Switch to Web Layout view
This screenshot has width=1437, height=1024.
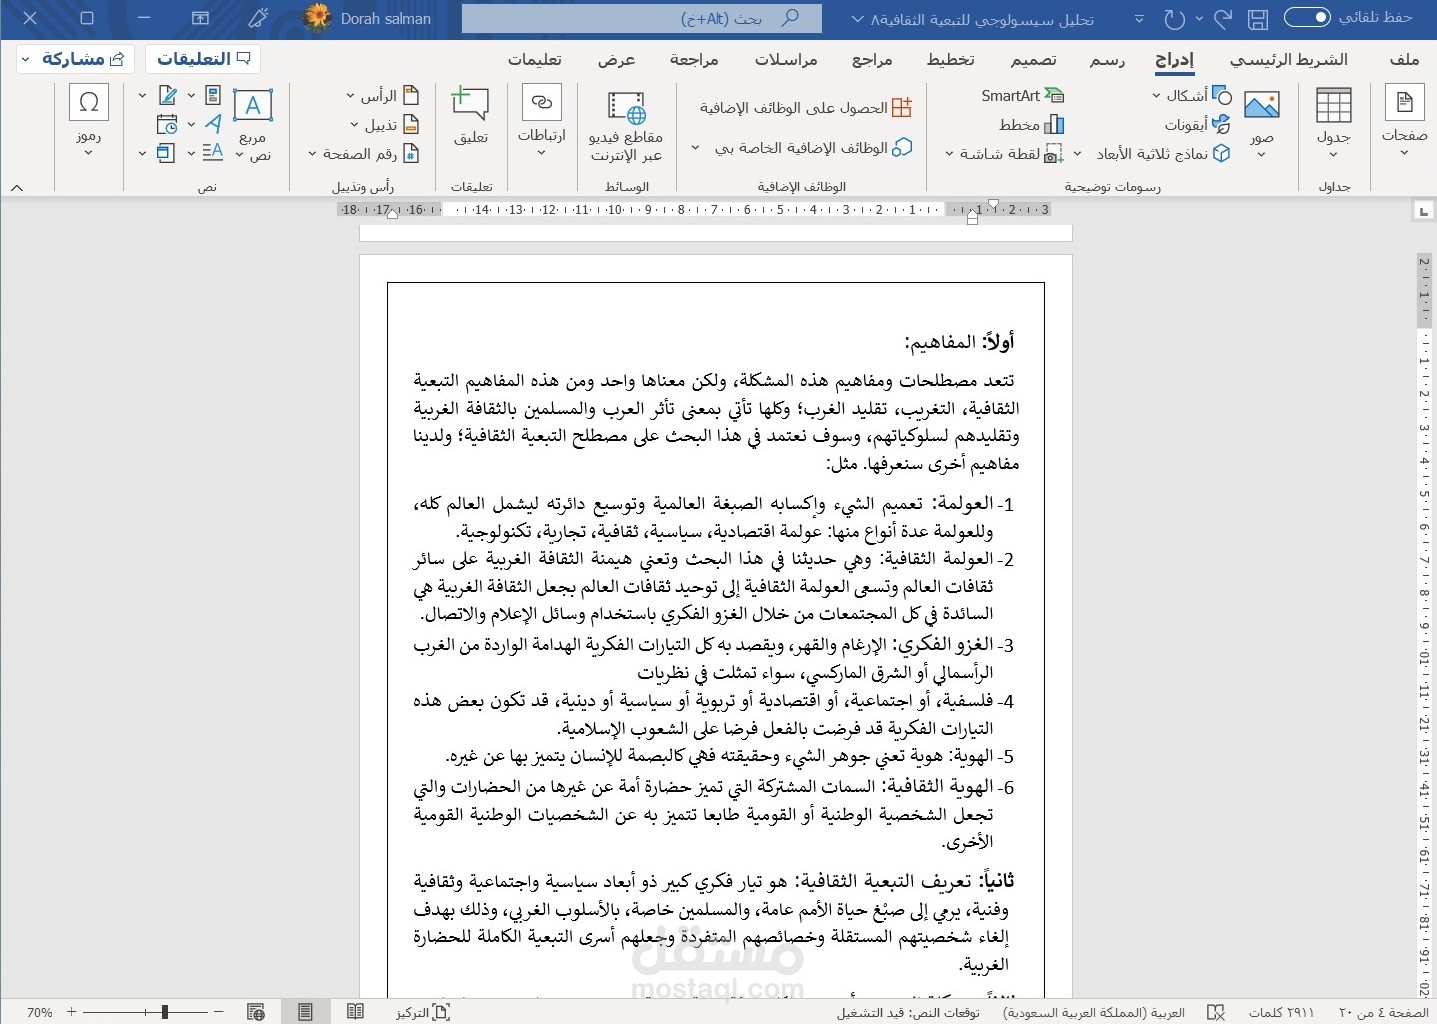(x=256, y=1012)
